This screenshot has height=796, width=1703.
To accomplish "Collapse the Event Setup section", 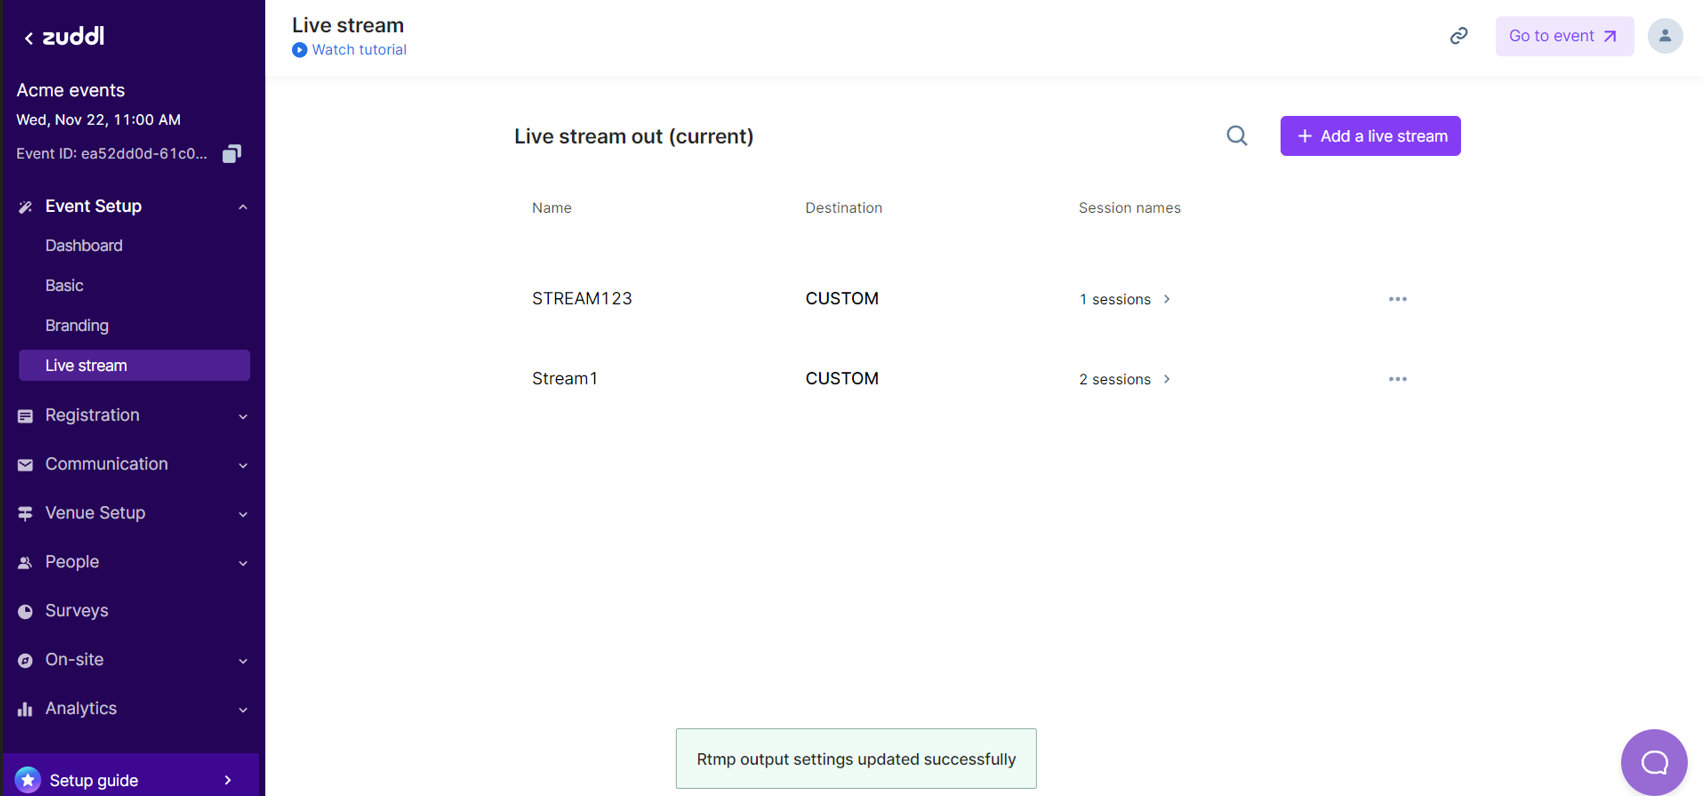I will [243, 207].
